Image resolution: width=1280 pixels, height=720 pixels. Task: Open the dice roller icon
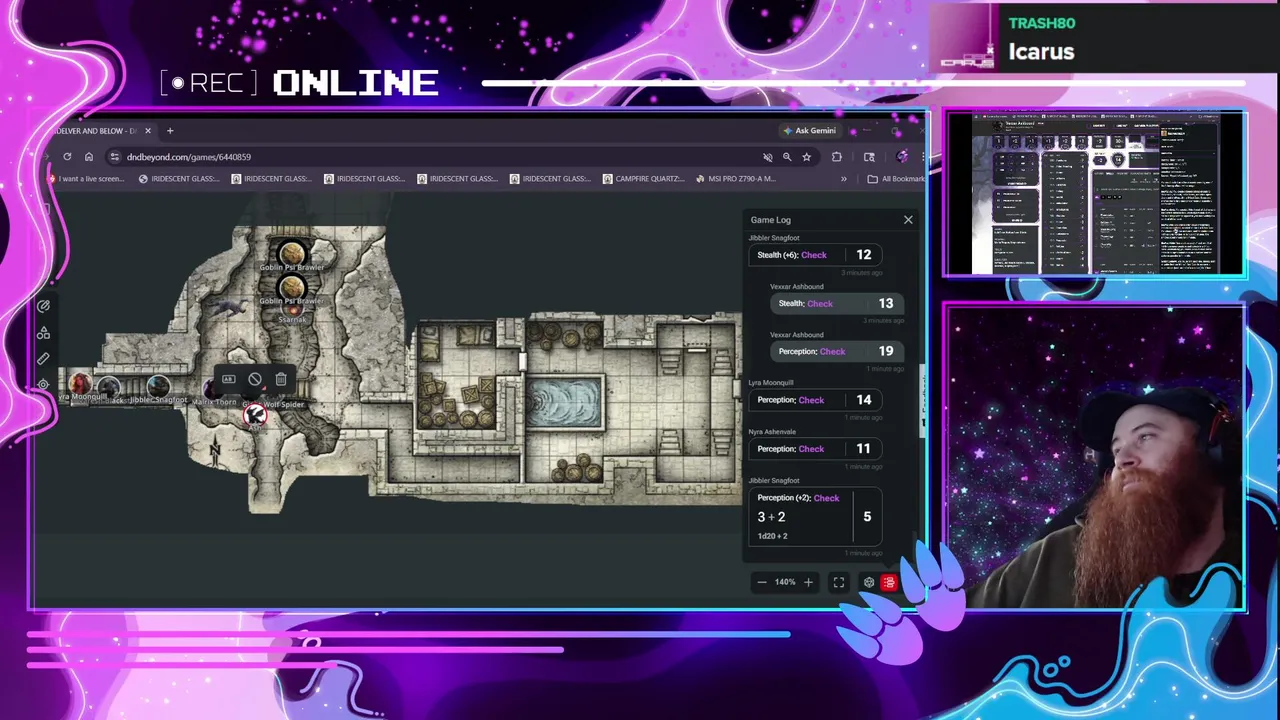(868, 582)
